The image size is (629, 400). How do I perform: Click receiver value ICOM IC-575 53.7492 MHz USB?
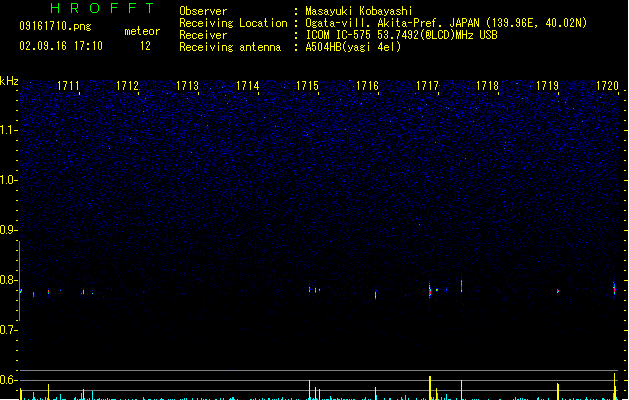[401, 35]
